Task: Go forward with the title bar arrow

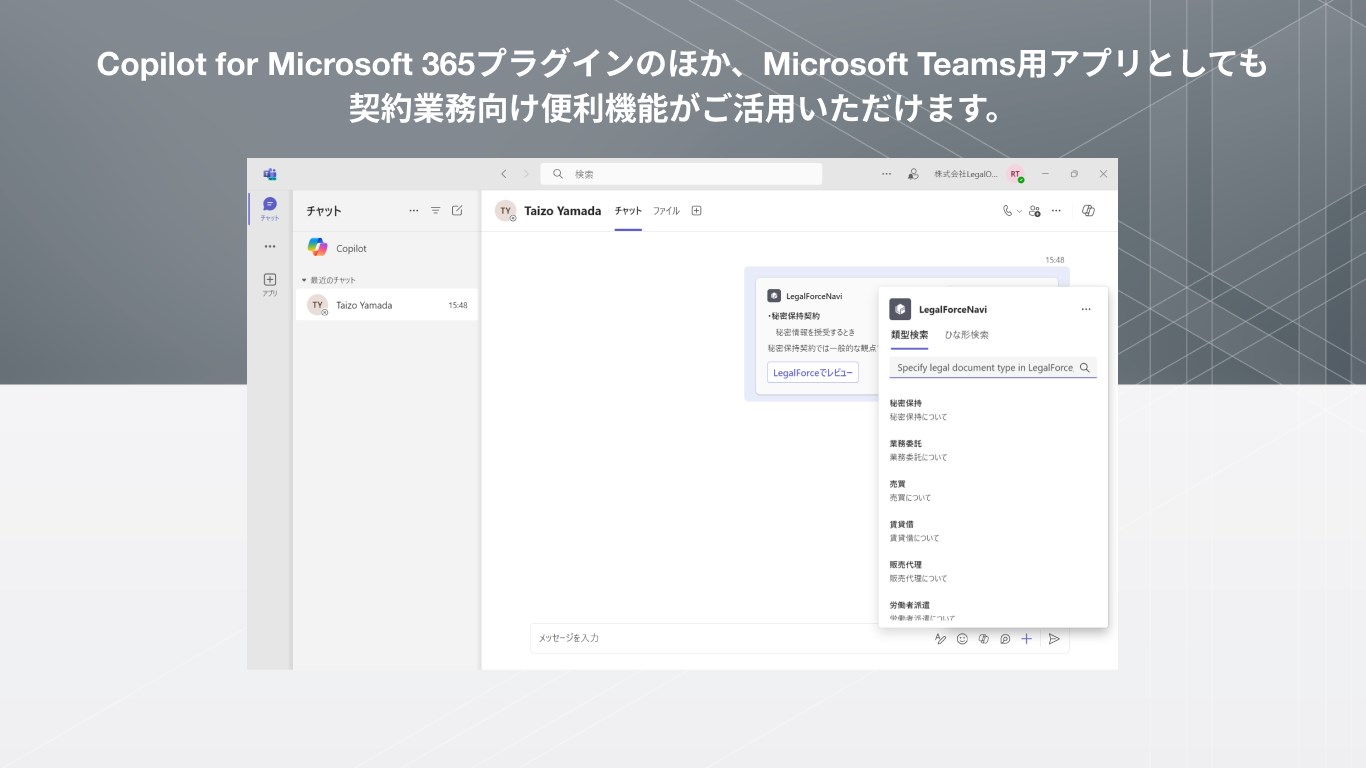Action: (527, 174)
